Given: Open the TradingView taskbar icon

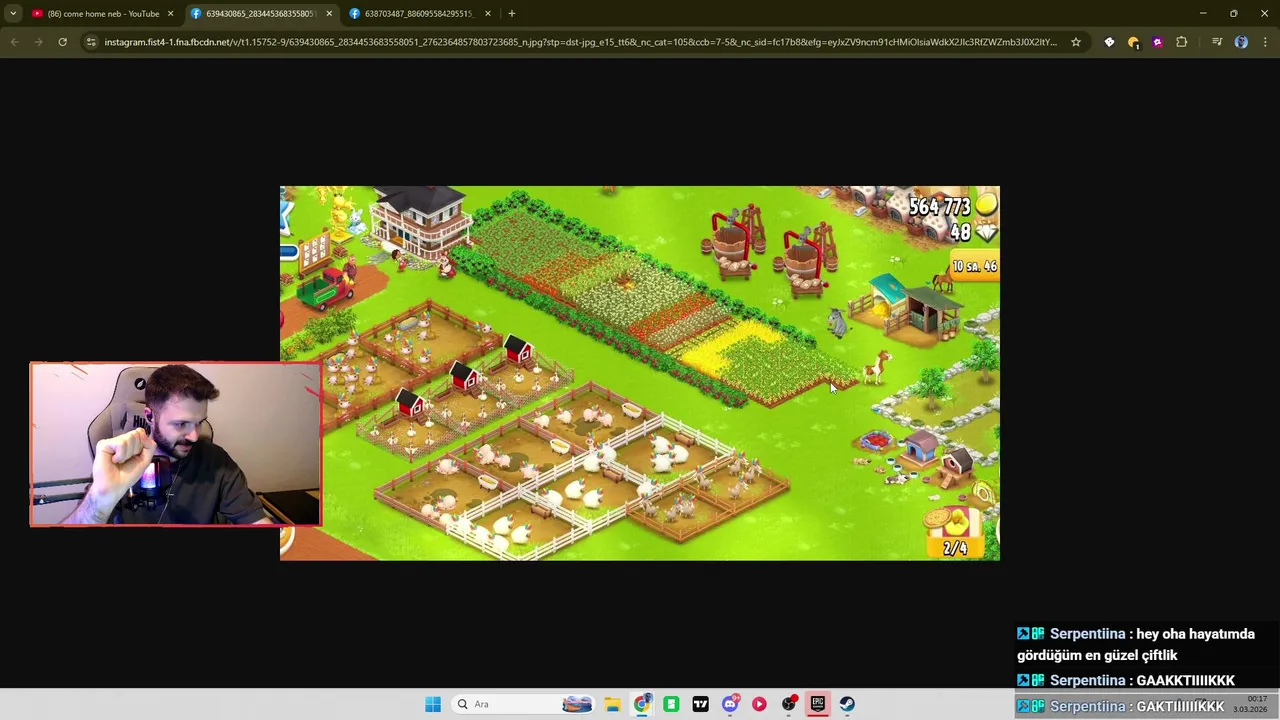Looking at the screenshot, I should [x=700, y=704].
